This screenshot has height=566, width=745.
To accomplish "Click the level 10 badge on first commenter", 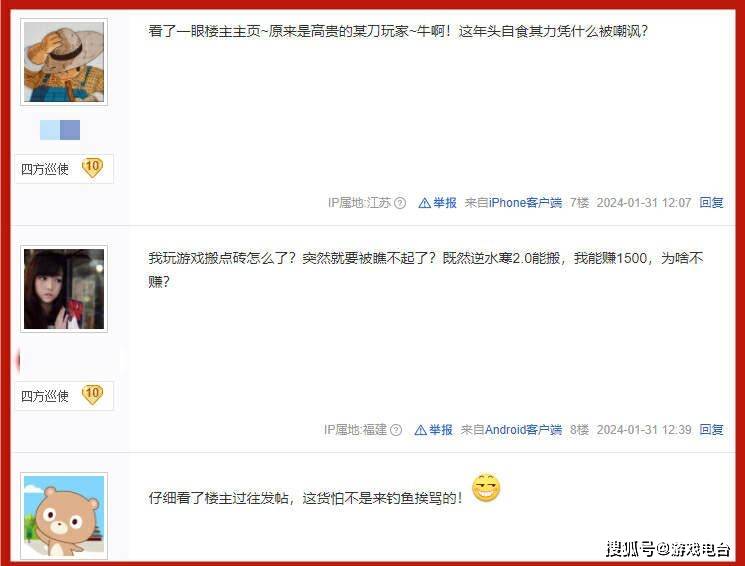I will pyautogui.click(x=92, y=168).
